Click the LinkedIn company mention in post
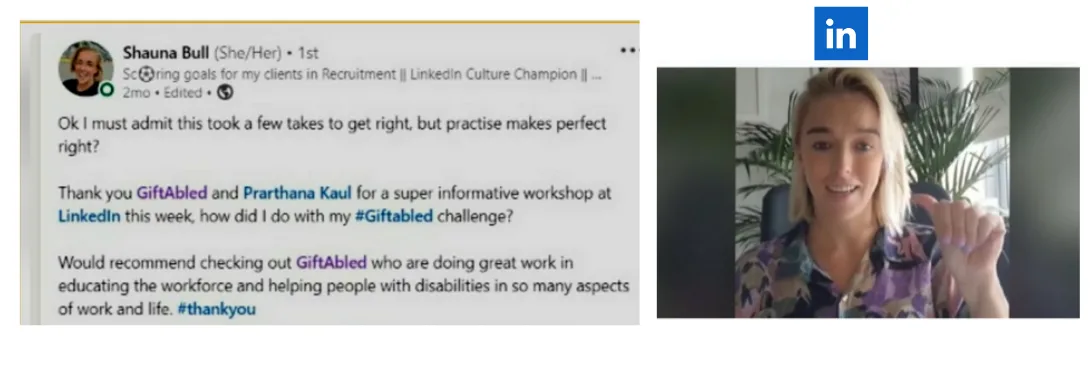1090x370 pixels. click(89, 216)
